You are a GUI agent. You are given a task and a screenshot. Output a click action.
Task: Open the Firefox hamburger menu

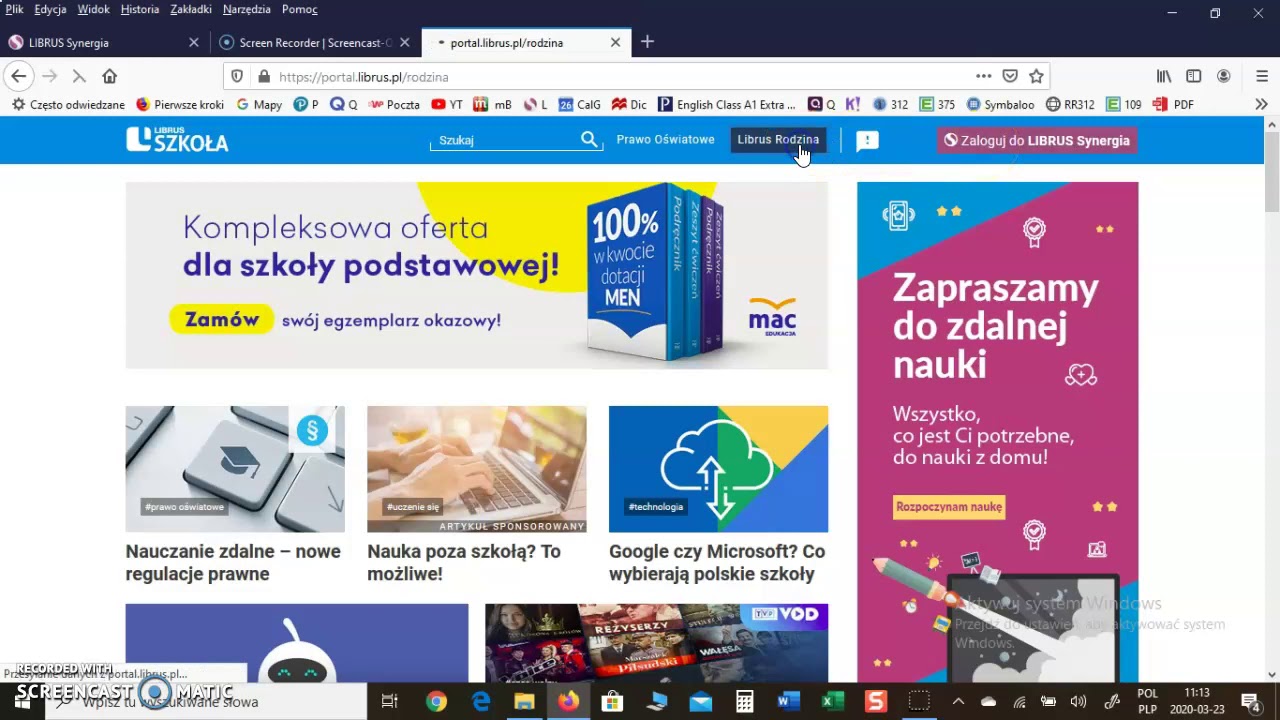click(x=1261, y=76)
